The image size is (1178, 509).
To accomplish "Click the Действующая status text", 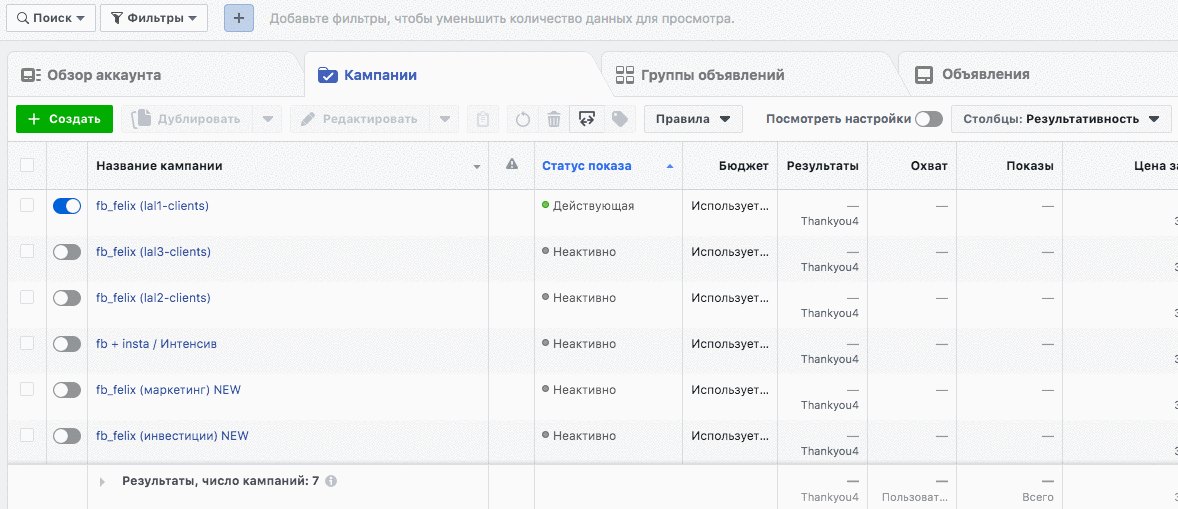I will pyautogui.click(x=594, y=206).
